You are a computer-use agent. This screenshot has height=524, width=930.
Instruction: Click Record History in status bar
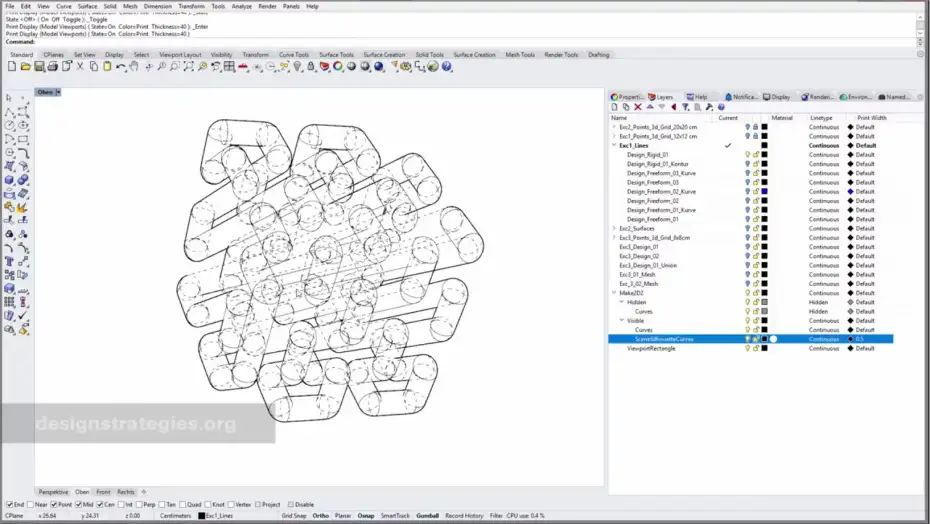click(464, 516)
